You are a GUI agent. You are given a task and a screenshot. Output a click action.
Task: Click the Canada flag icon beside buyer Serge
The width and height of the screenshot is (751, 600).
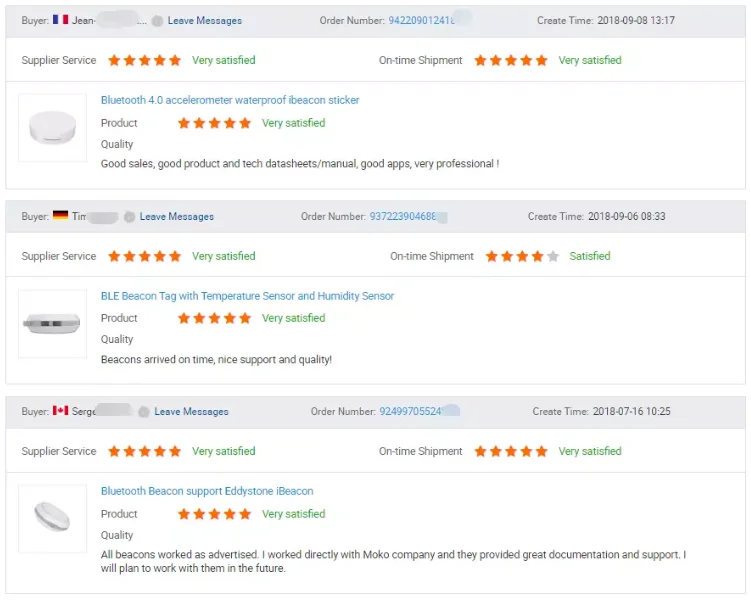pyautogui.click(x=60, y=411)
